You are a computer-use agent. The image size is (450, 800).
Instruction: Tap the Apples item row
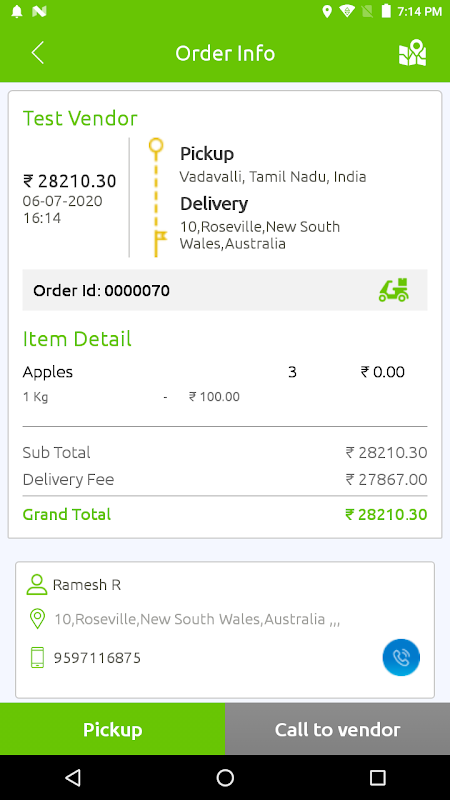point(225,384)
